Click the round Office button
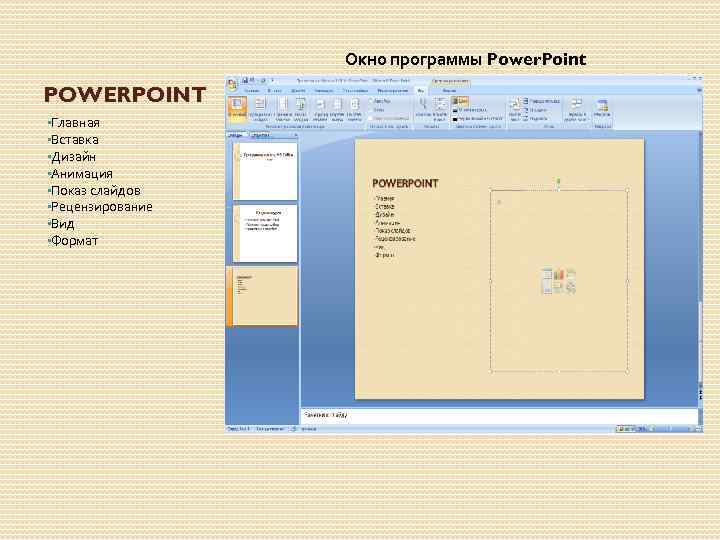 click(x=232, y=85)
